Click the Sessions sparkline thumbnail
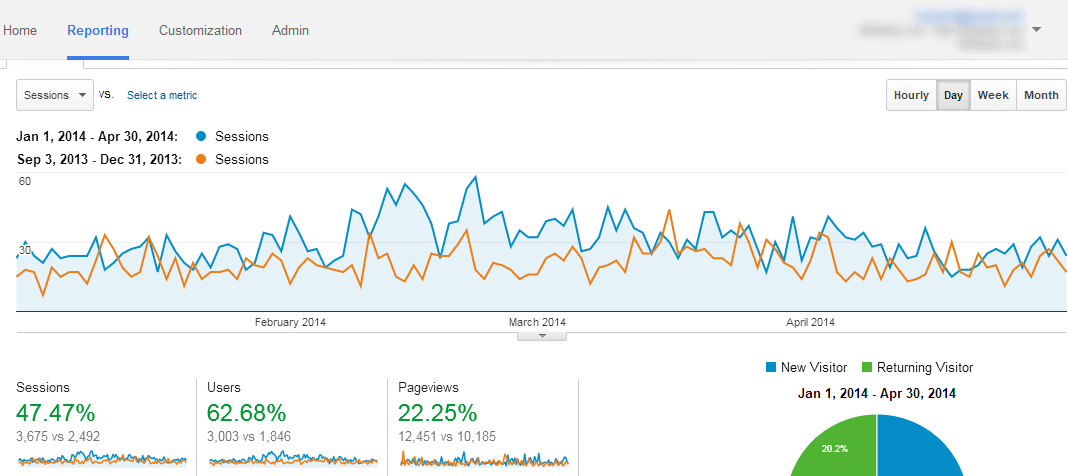The width and height of the screenshot is (1068, 476). click(x=102, y=458)
